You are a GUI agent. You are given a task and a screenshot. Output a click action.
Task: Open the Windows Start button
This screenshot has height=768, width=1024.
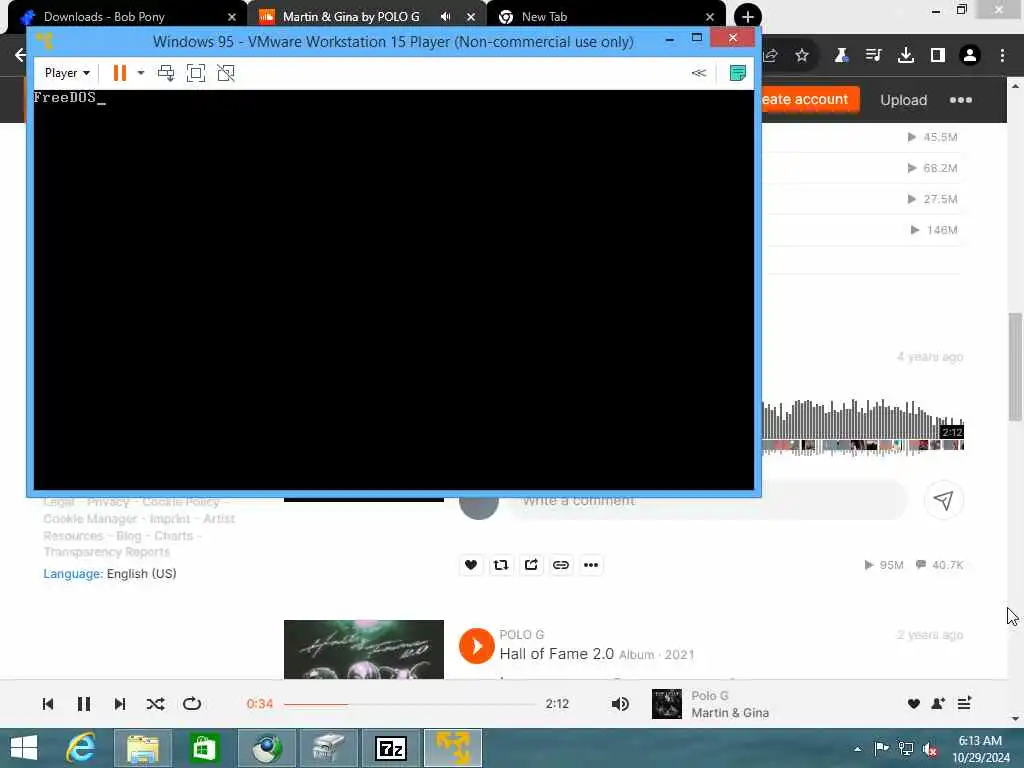24,748
